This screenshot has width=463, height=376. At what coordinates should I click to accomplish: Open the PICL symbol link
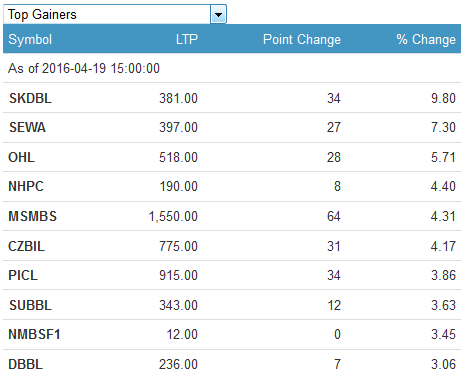coord(23,275)
